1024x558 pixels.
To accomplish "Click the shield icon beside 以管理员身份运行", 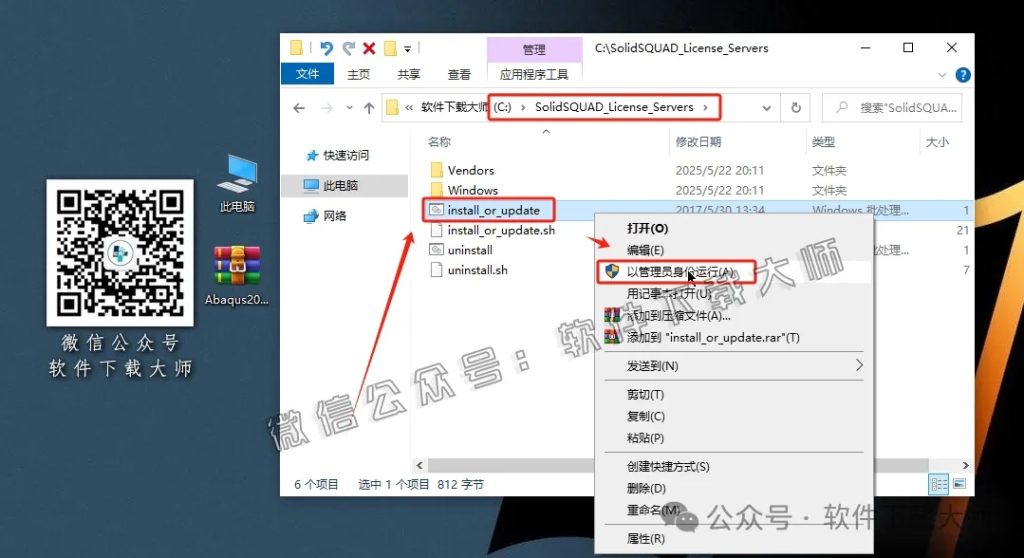I will [612, 271].
